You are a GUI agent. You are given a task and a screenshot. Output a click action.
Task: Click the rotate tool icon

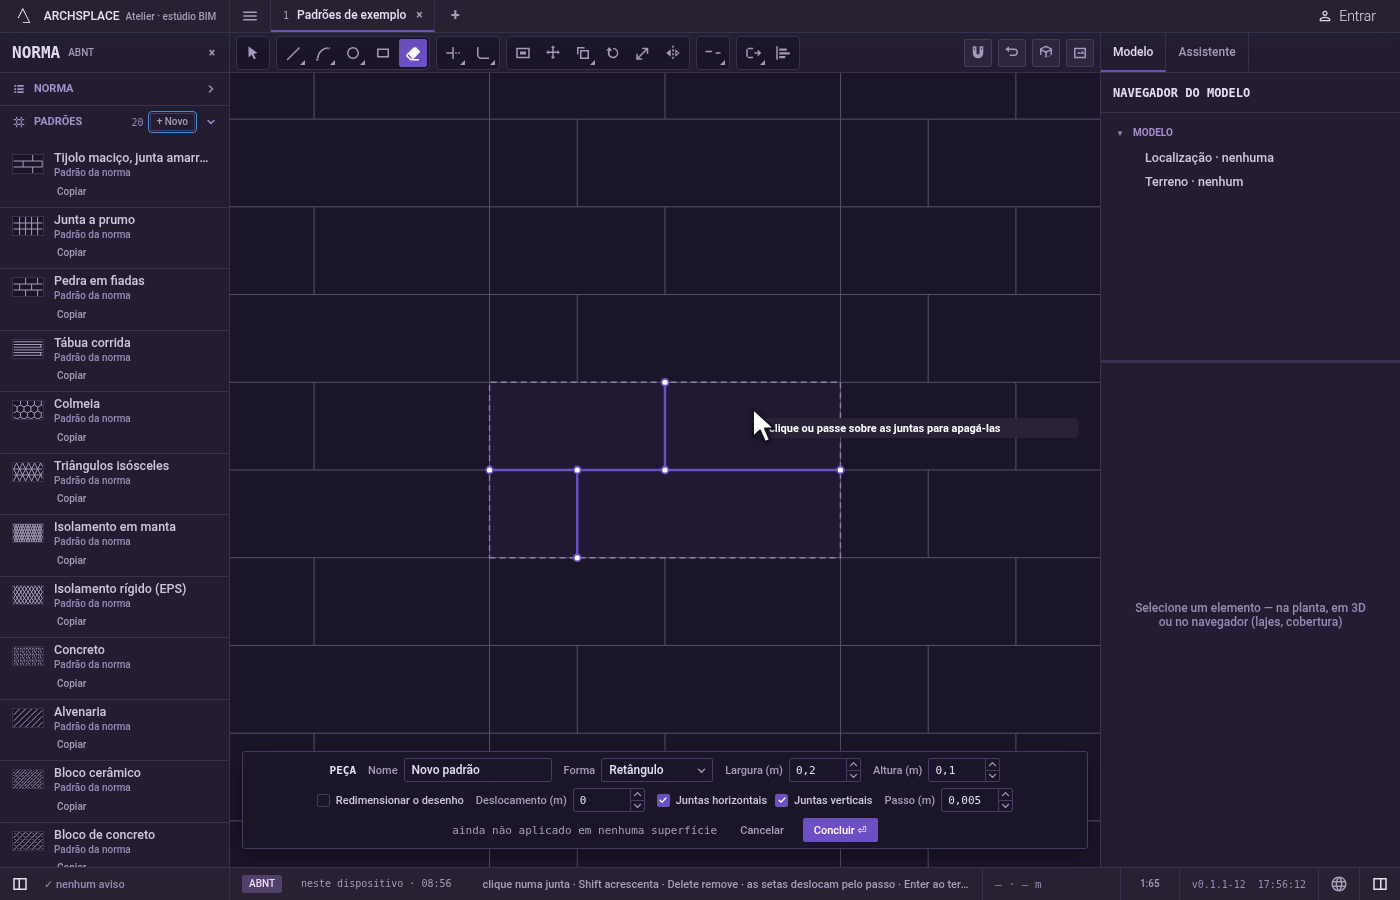(x=613, y=53)
